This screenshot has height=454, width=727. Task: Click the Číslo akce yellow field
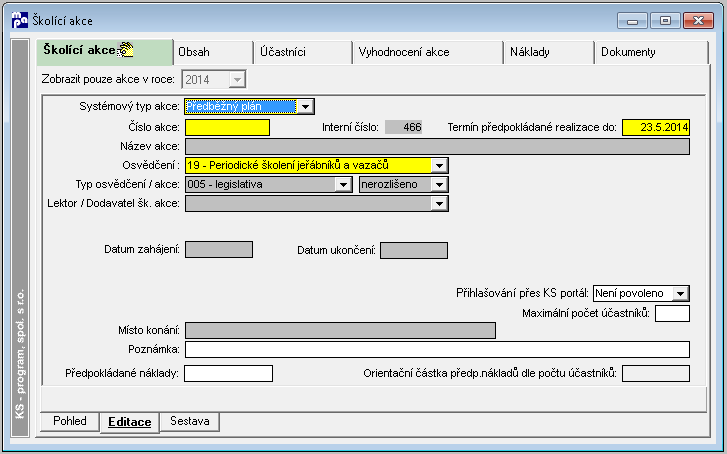point(227,128)
